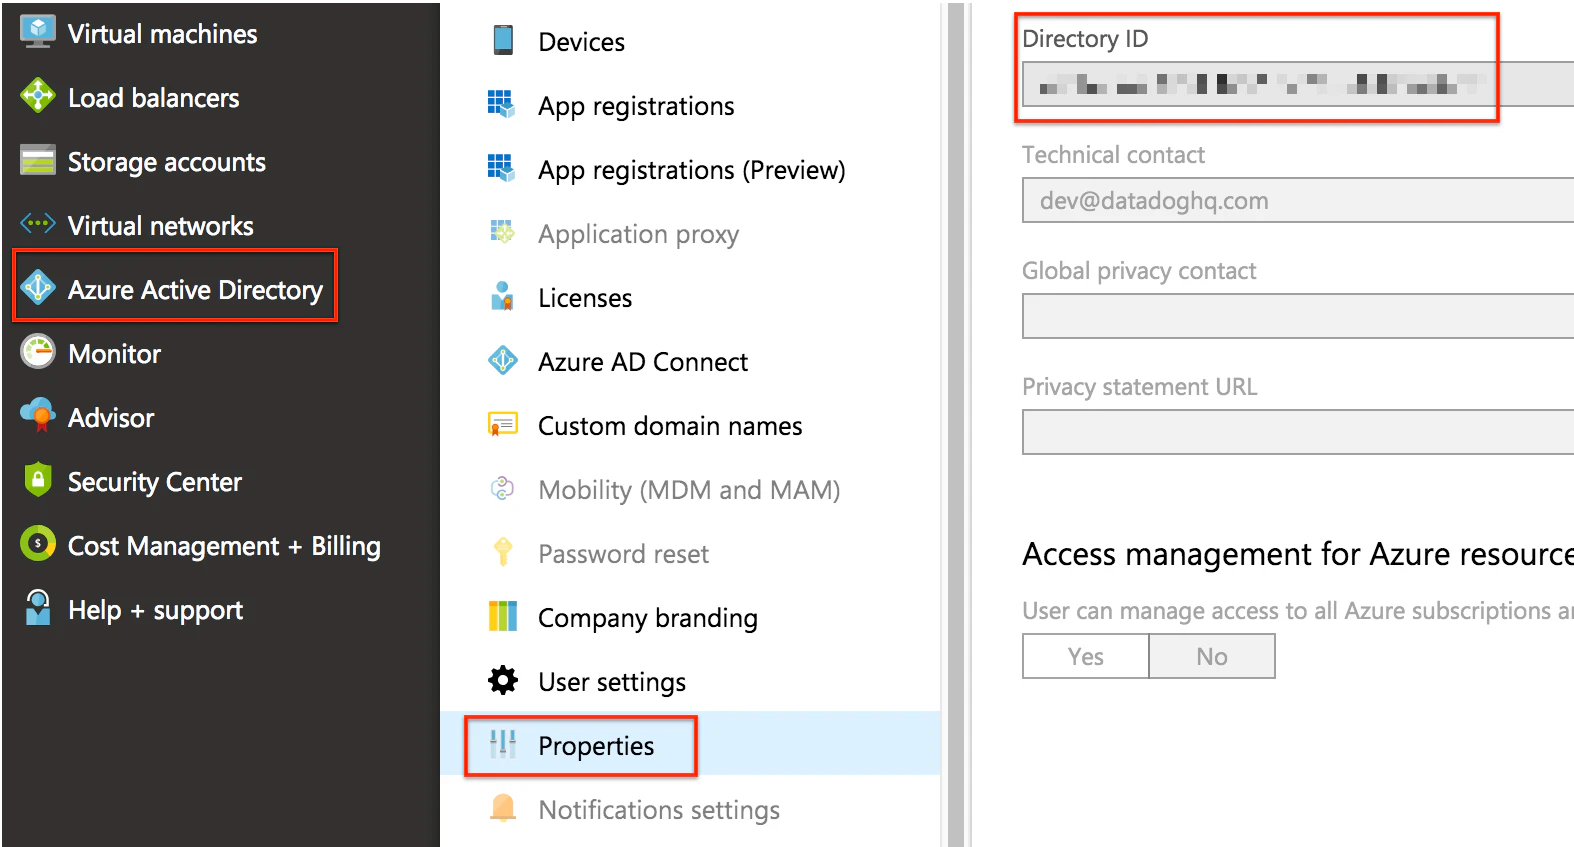The height and width of the screenshot is (847, 1574).
Task: Click the Cost Management + Billing icon
Action: (x=38, y=544)
